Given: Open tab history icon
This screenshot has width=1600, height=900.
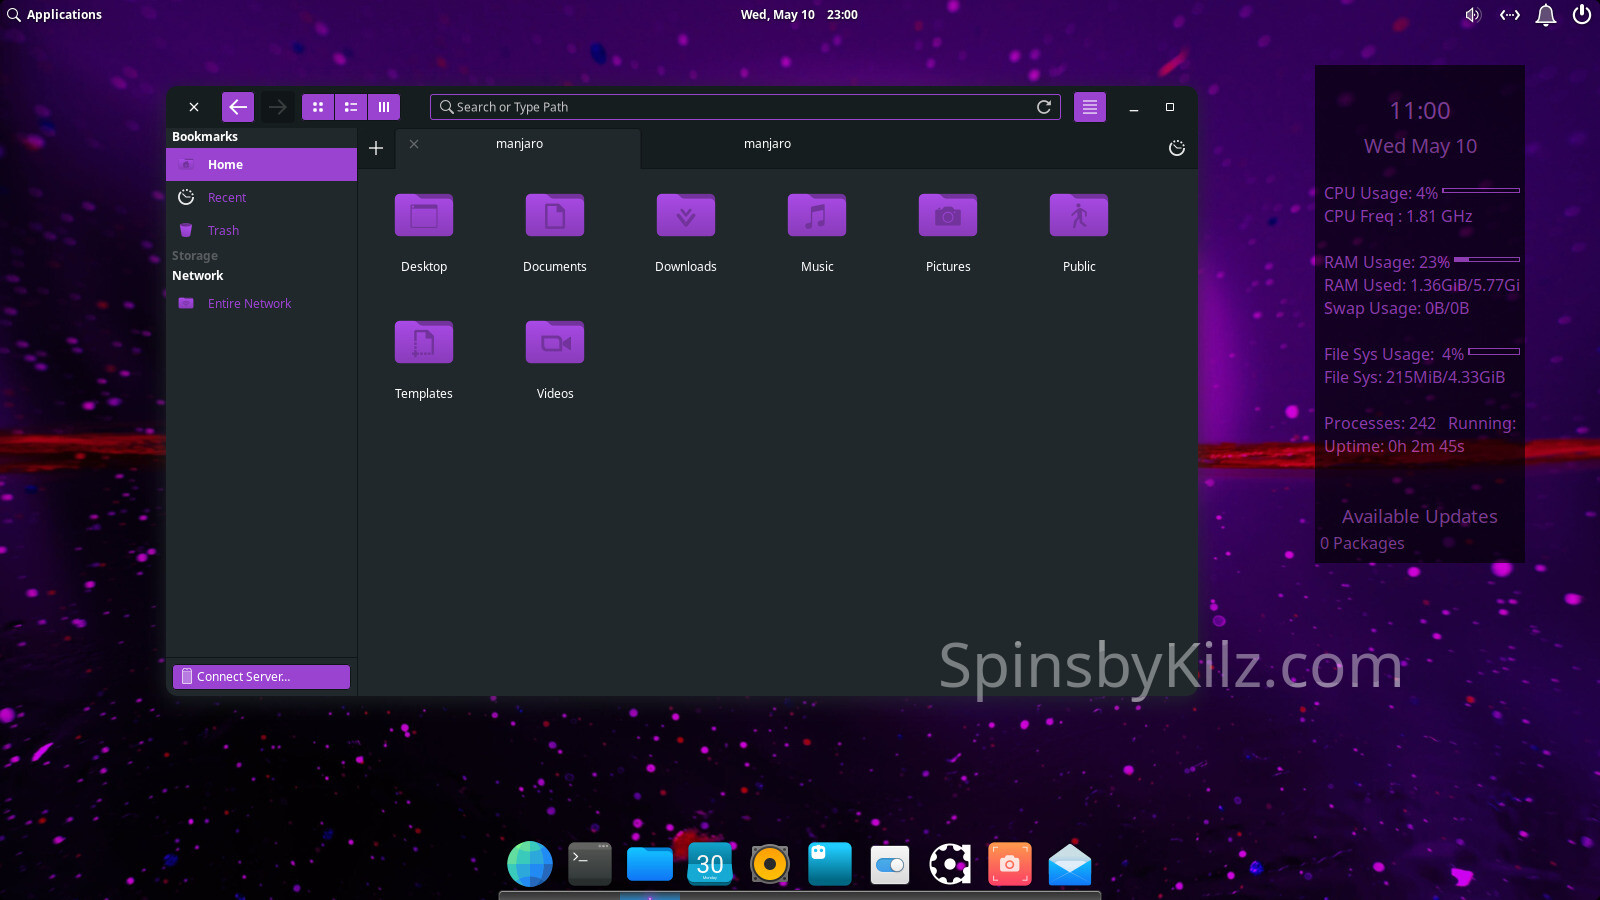Looking at the screenshot, I should coord(1177,148).
